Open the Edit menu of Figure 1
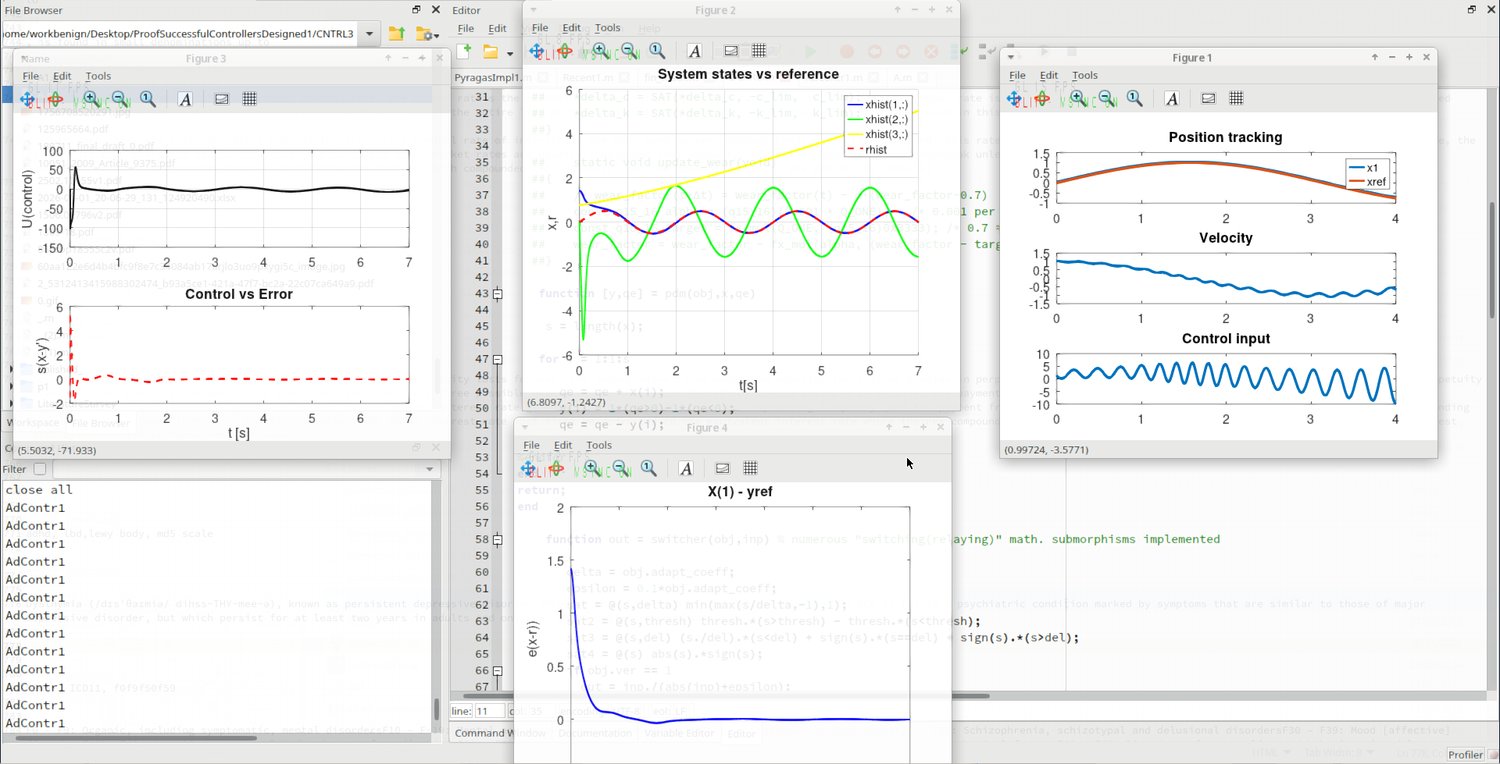The image size is (1500, 764). 1049,75
